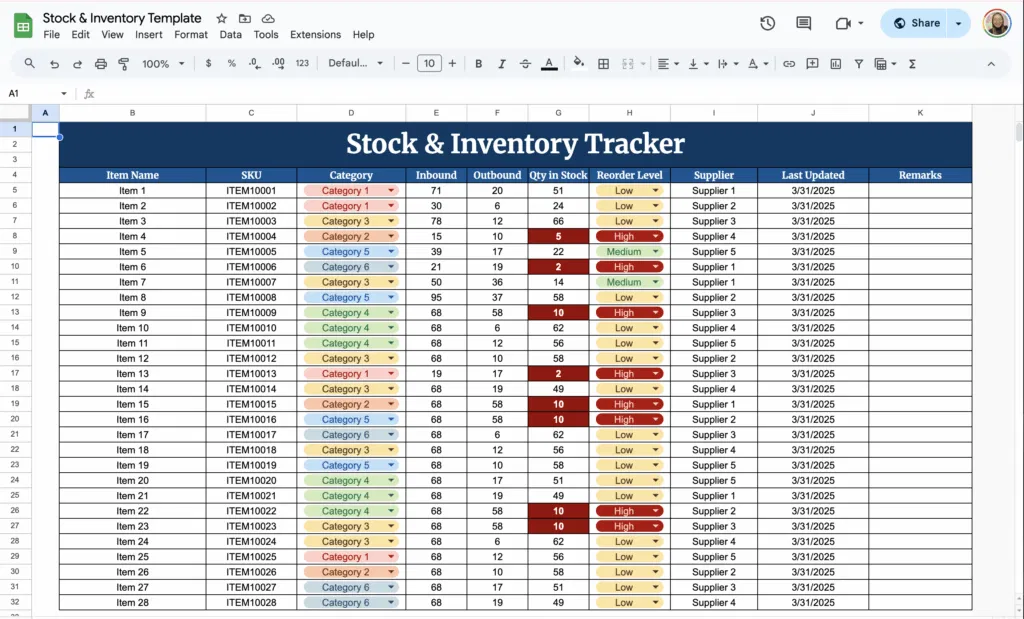Insert a link from the toolbar
The width and height of the screenshot is (1024, 619).
tap(788, 63)
